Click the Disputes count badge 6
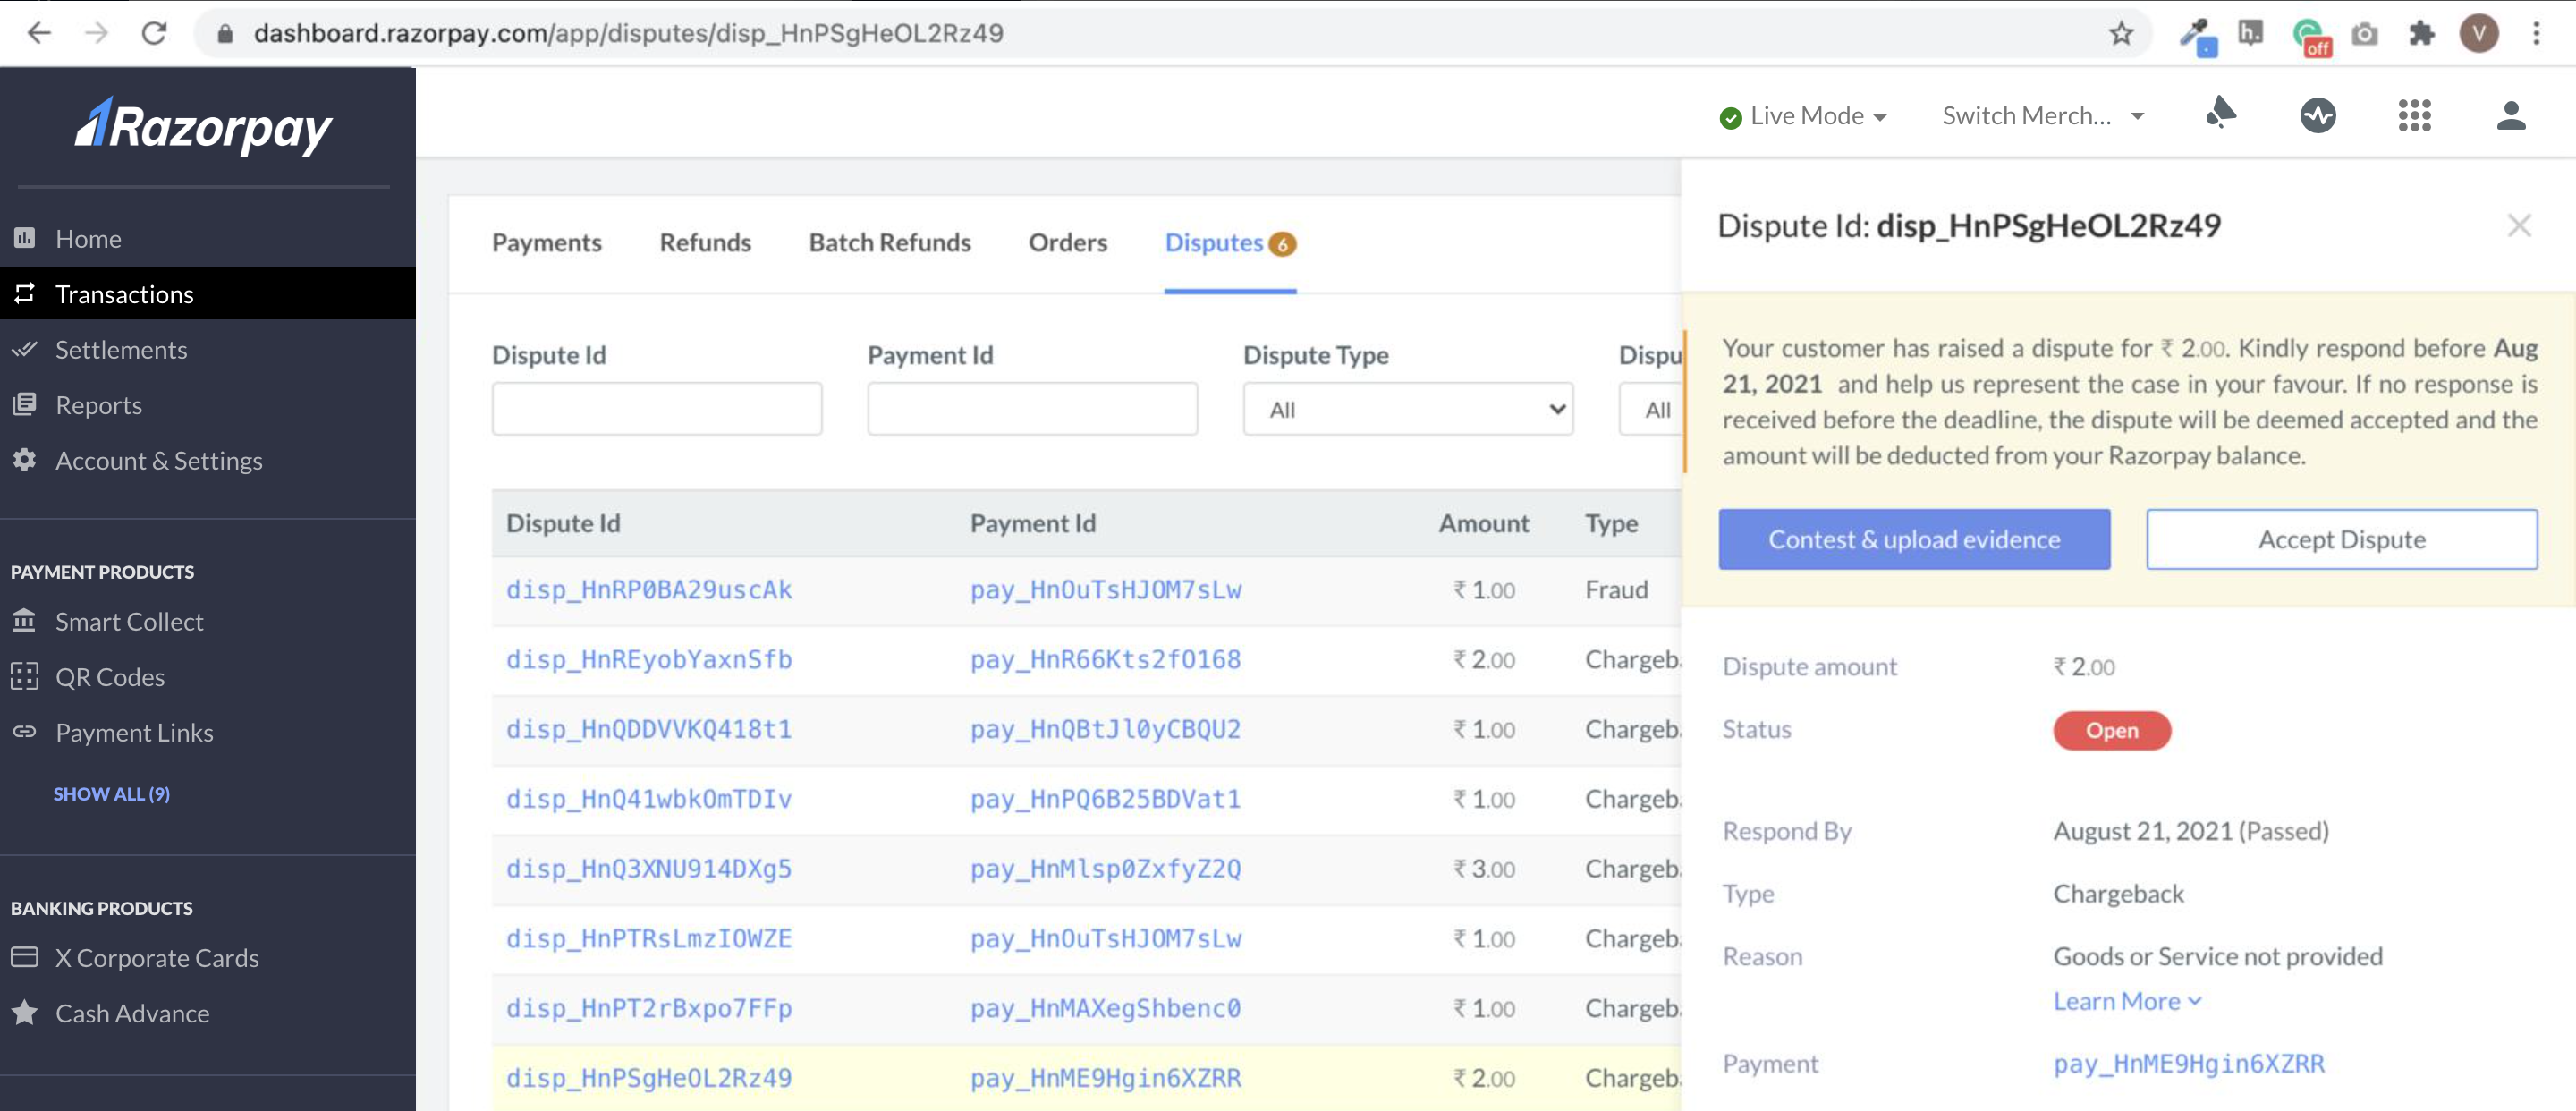The height and width of the screenshot is (1111, 2576). pos(1282,243)
